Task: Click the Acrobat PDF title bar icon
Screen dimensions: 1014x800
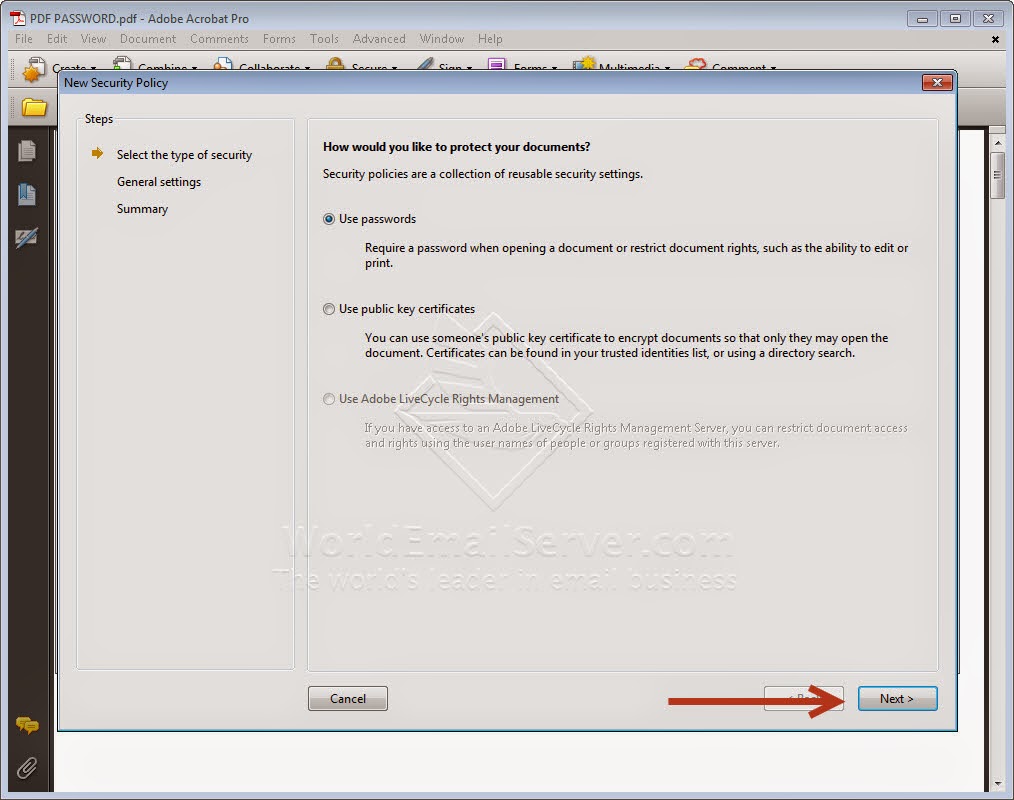Action: (x=17, y=18)
